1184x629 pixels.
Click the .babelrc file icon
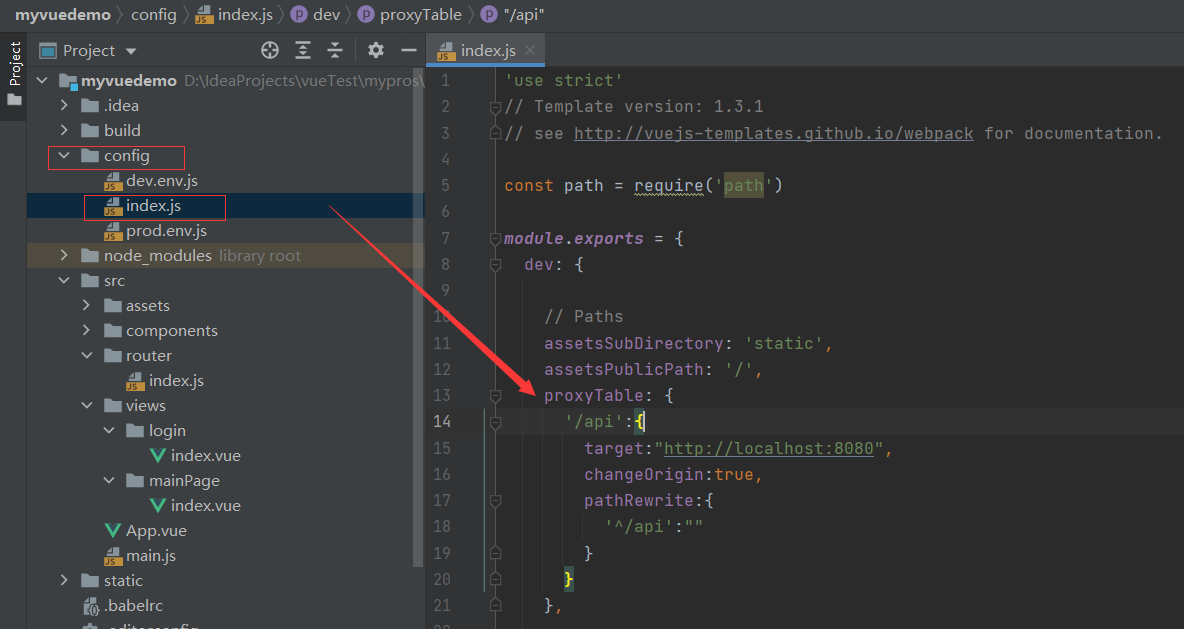click(x=90, y=605)
